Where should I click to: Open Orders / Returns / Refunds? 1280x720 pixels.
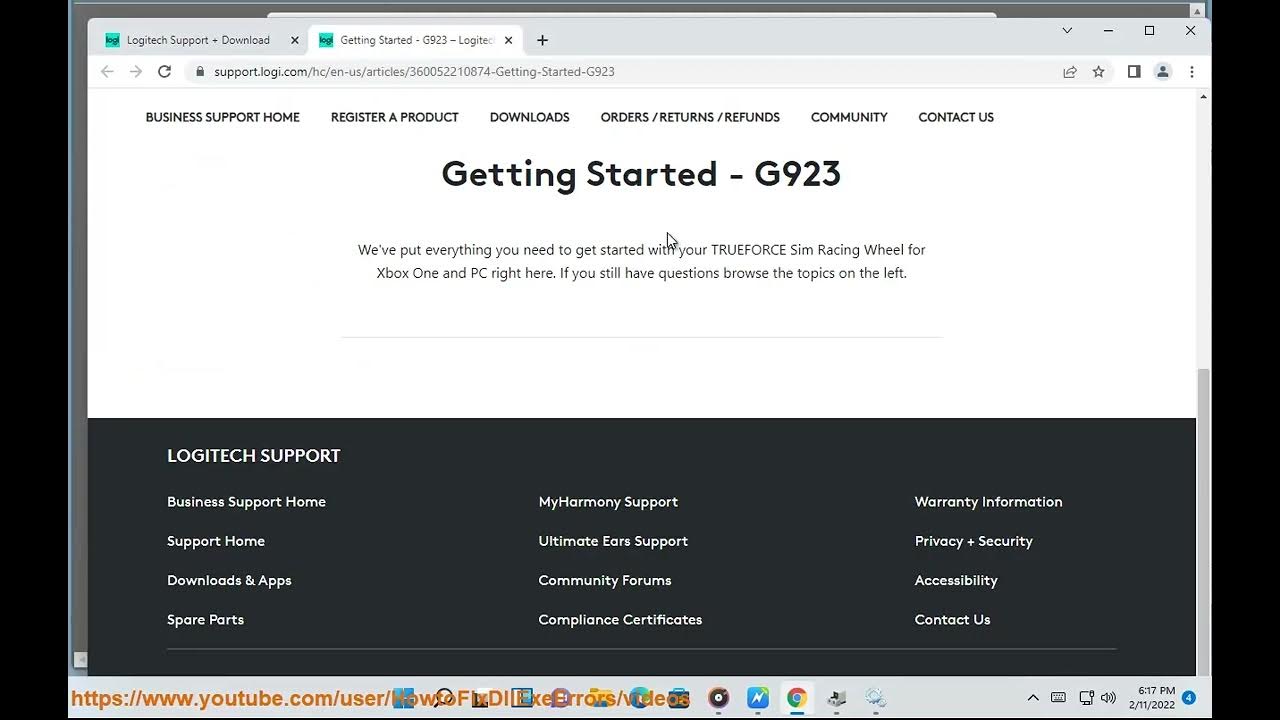[x=690, y=117]
